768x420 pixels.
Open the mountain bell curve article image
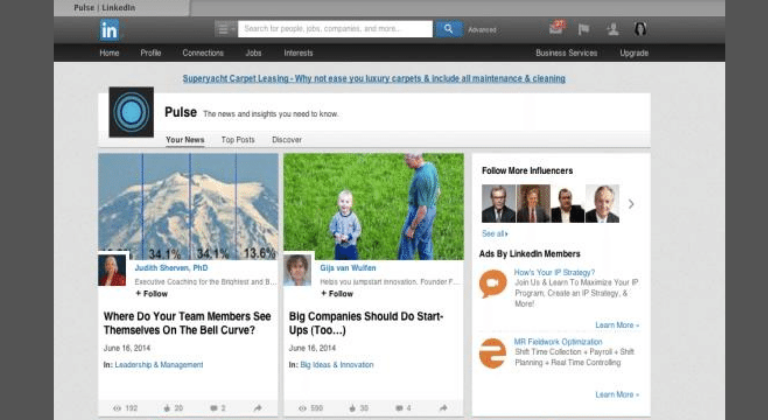point(188,206)
